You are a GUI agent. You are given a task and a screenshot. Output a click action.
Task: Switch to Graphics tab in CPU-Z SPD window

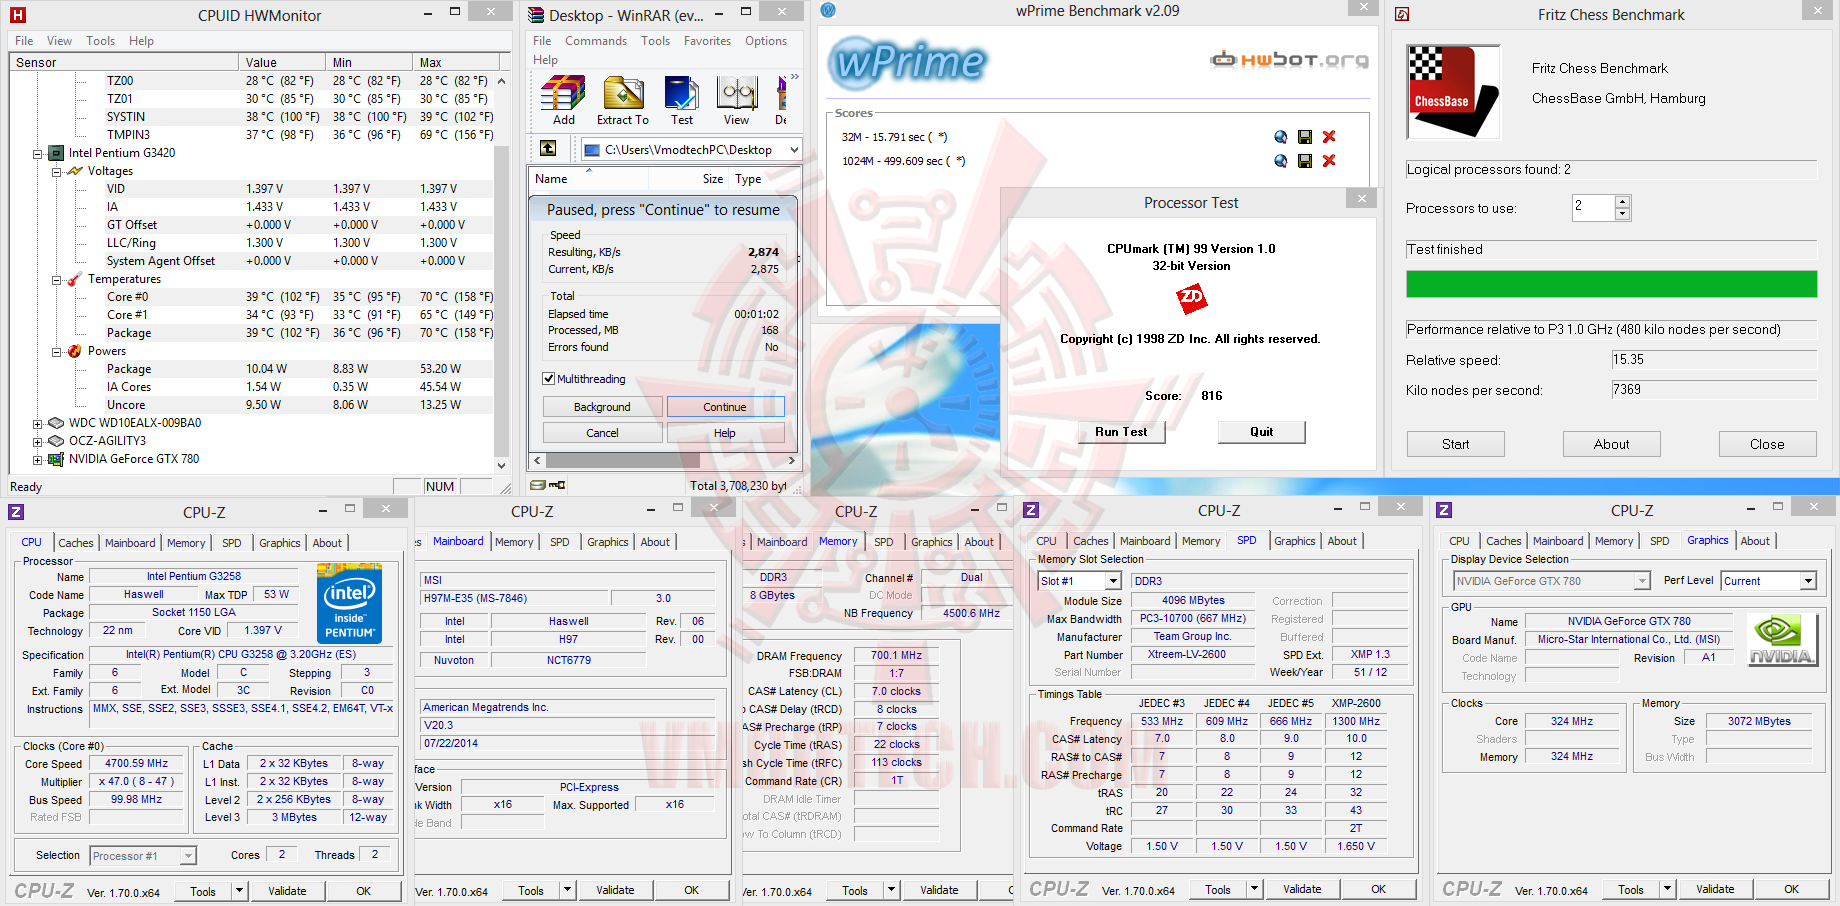[x=1295, y=541]
